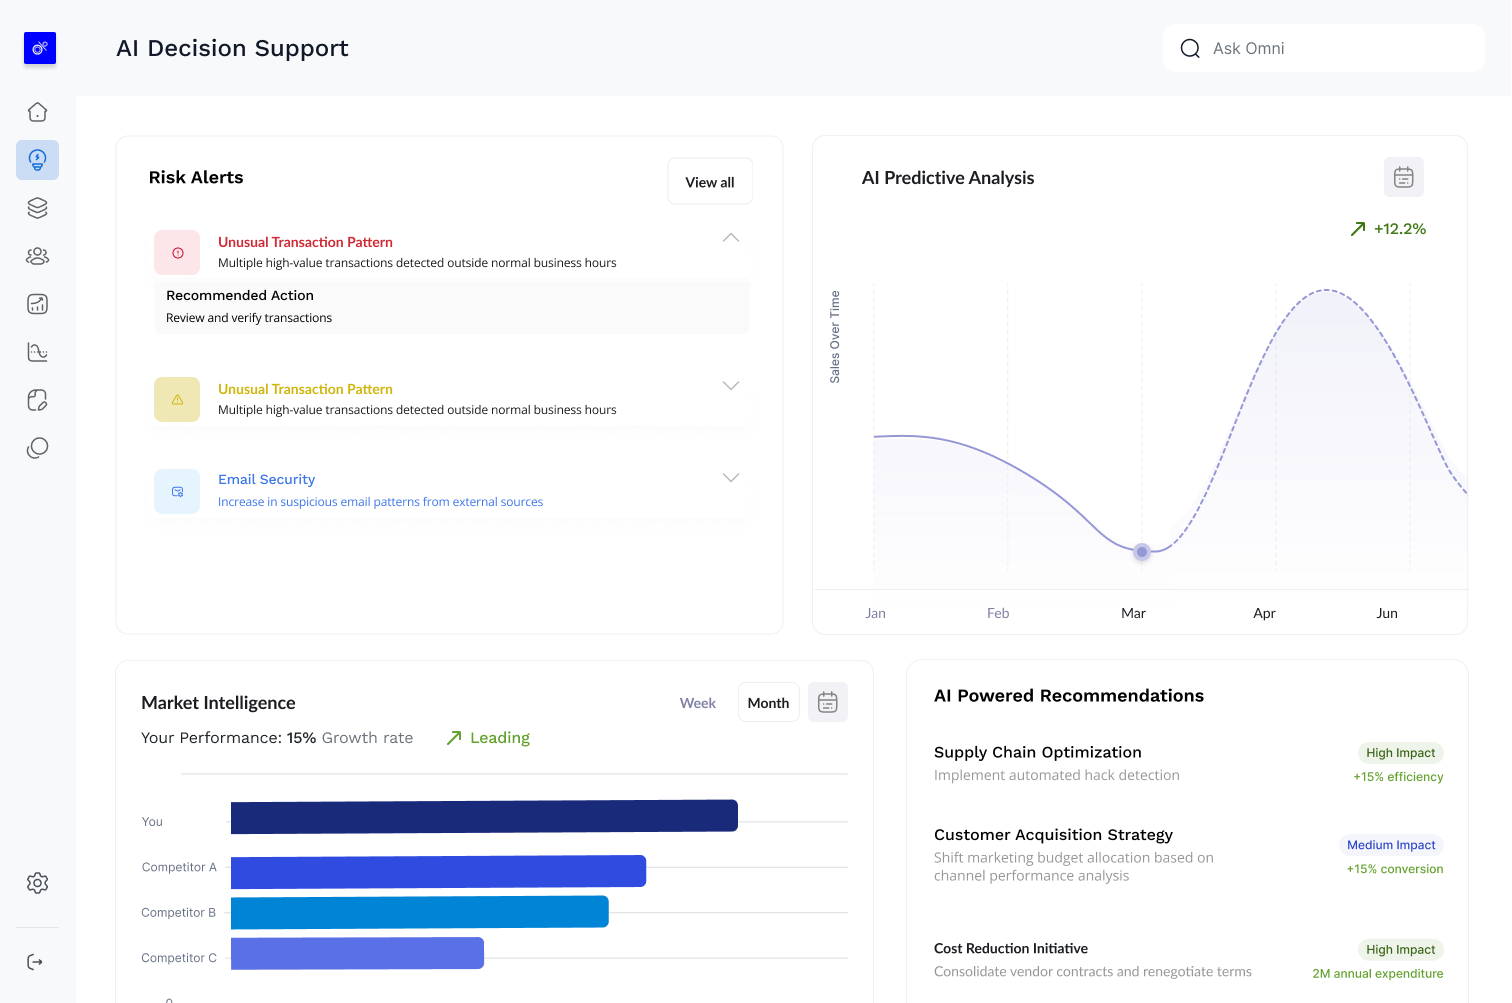1512x1003 pixels.
Task: Switch Market Intelligence to Week view
Action: (x=697, y=703)
